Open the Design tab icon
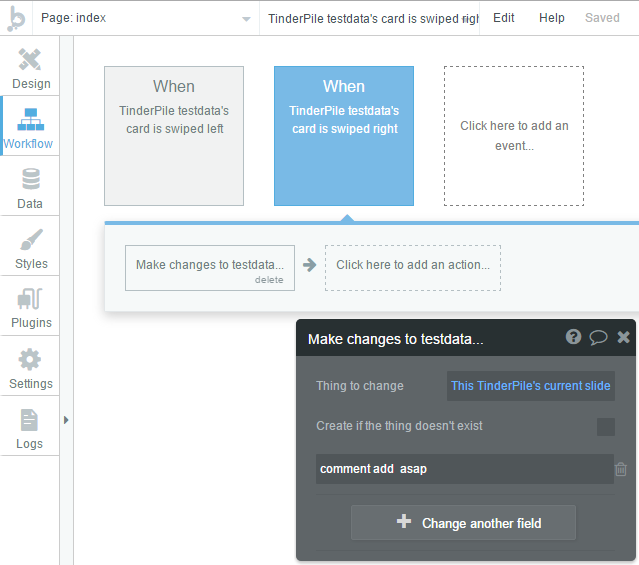The width and height of the screenshot is (639, 565). tap(30, 60)
